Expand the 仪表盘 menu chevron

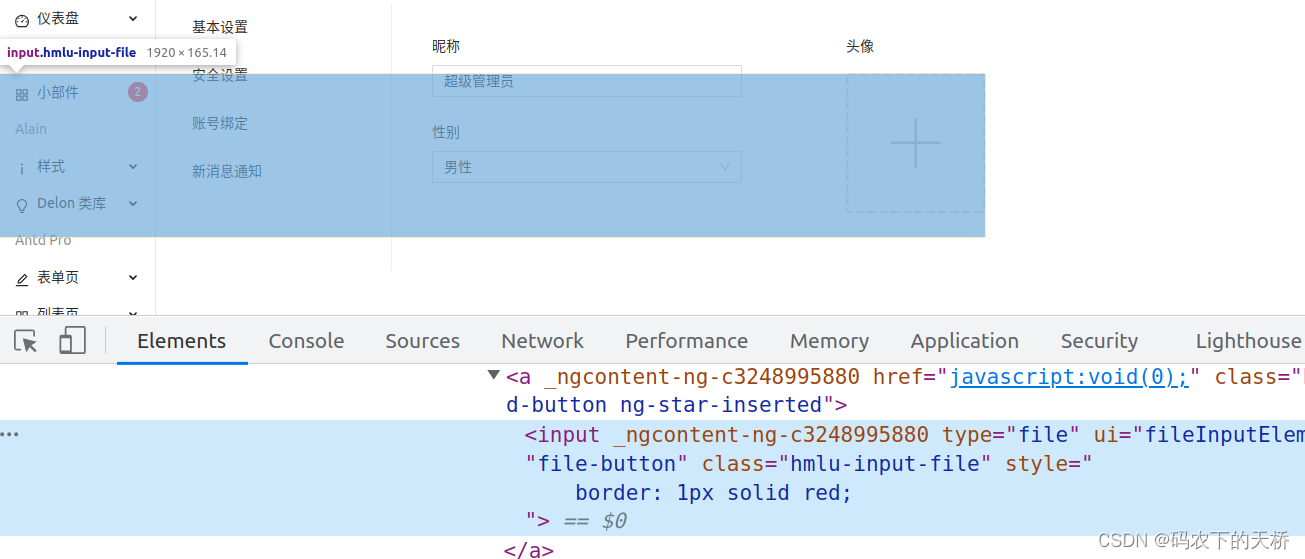coord(134,18)
